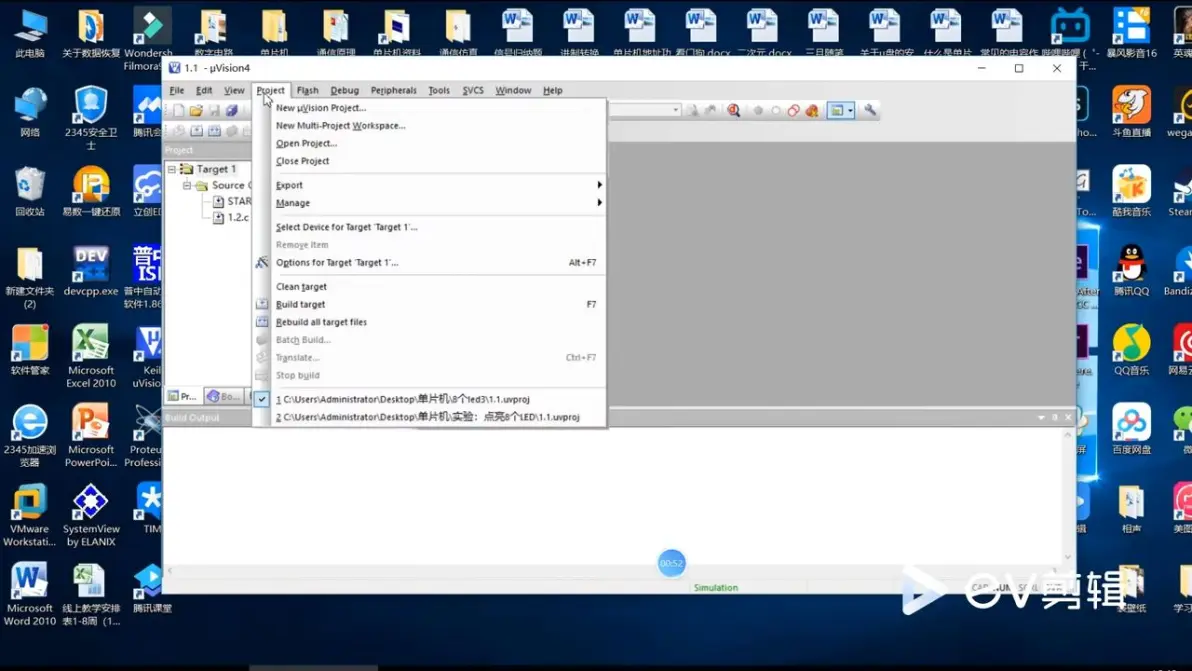Open the SVCS menu
The image size is (1192, 671).
473,90
